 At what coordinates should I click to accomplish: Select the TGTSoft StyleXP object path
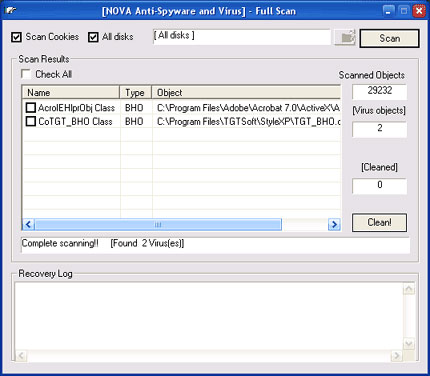pos(248,121)
